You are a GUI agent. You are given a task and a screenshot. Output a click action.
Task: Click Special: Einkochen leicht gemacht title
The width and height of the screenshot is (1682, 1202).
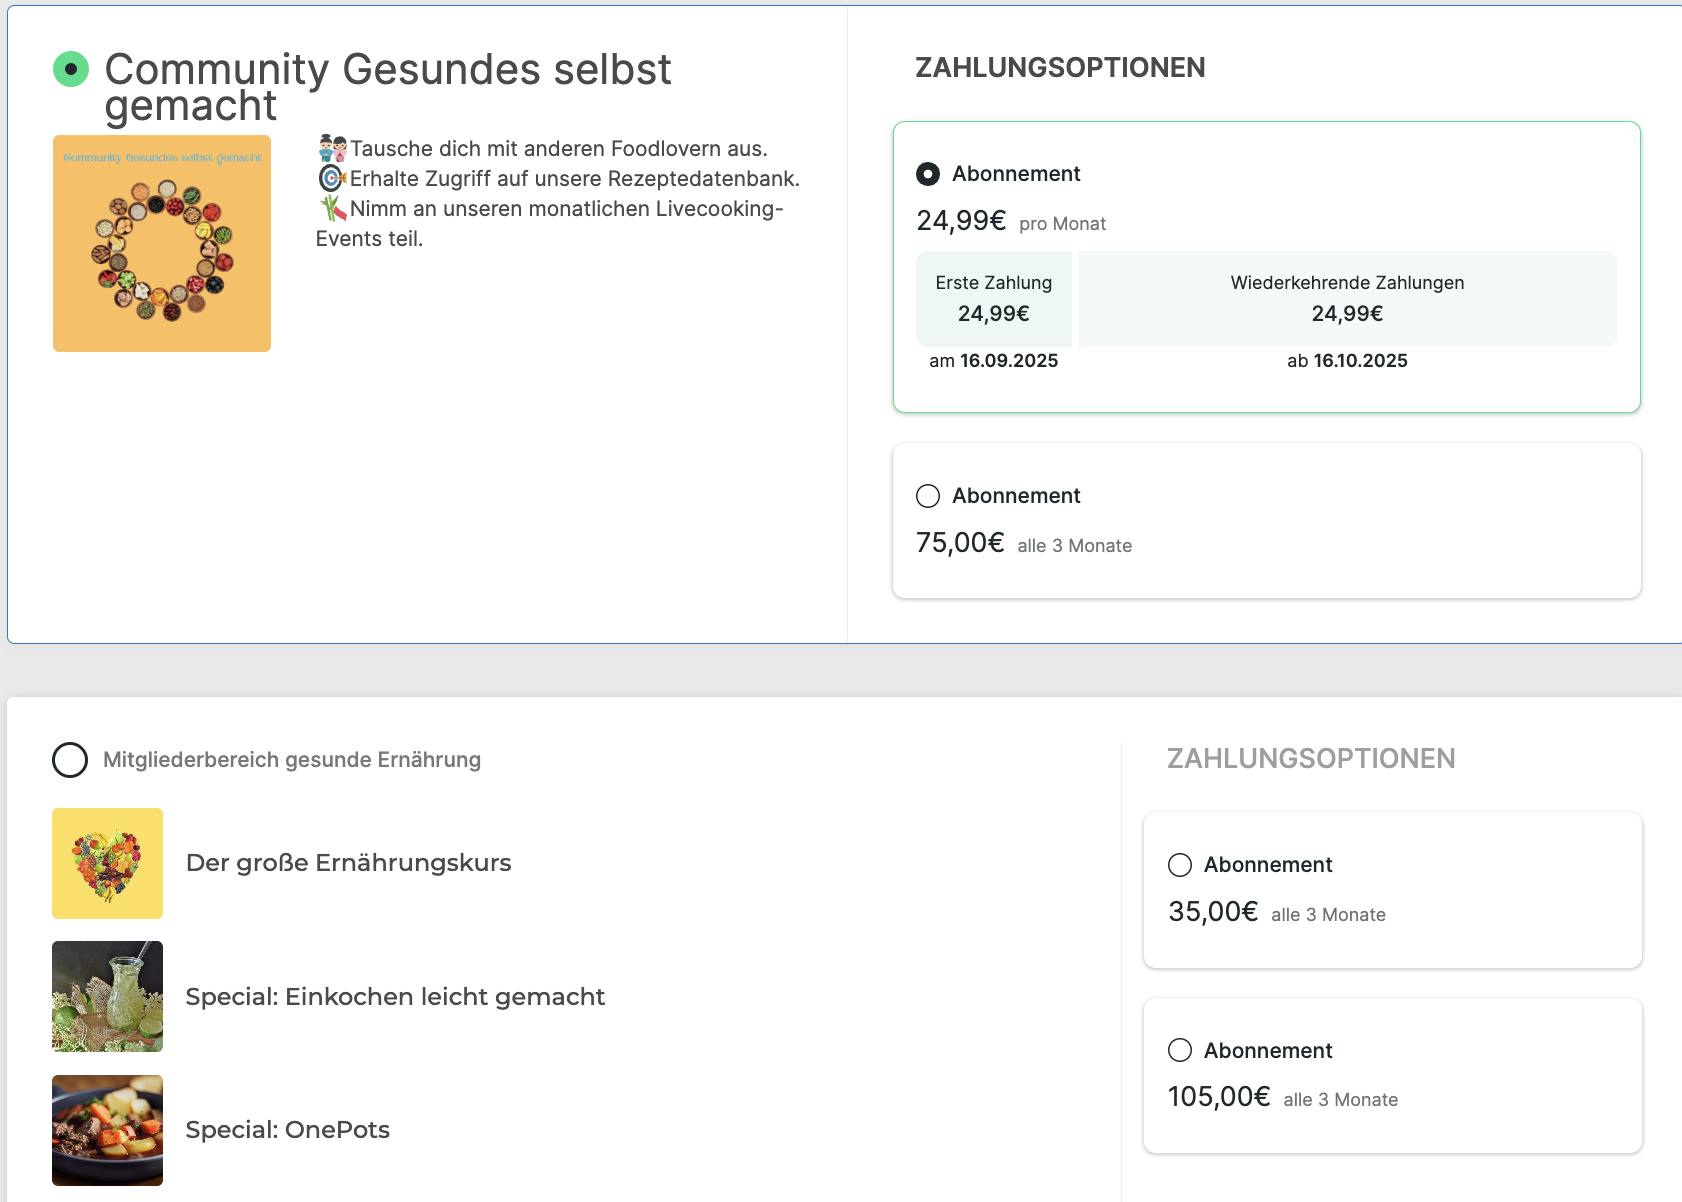pyautogui.click(x=395, y=997)
